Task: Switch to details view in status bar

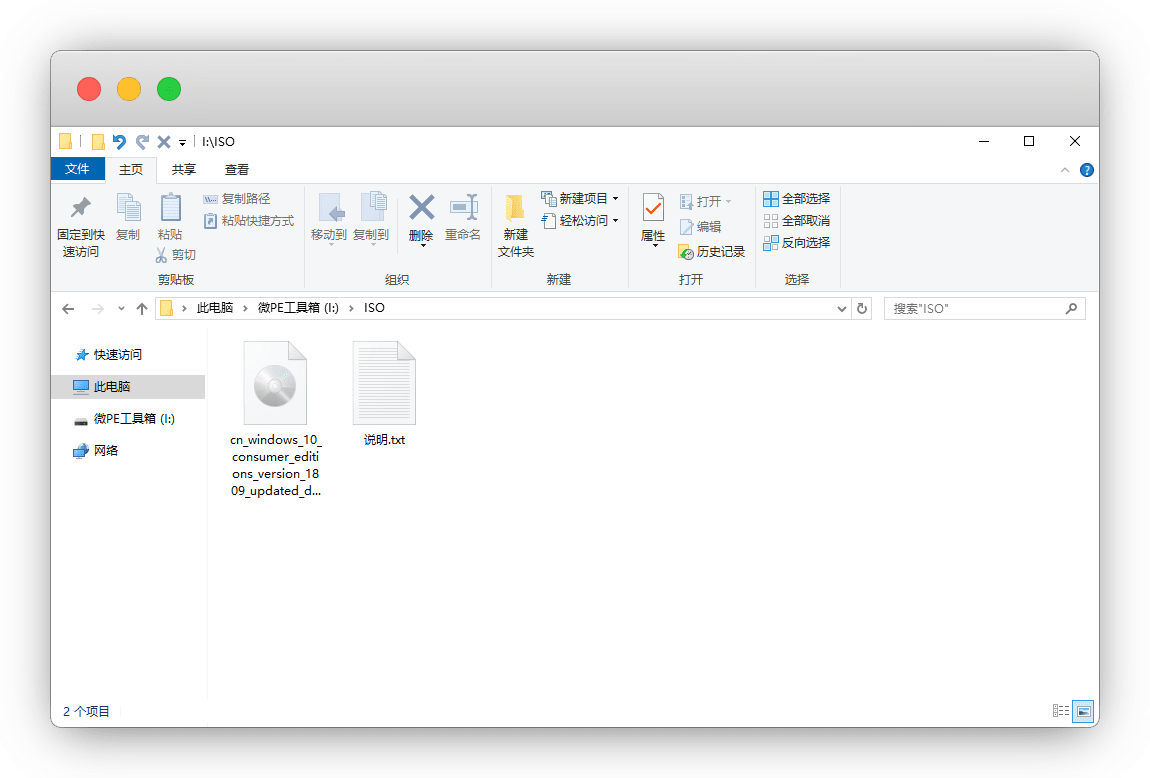Action: click(1061, 711)
